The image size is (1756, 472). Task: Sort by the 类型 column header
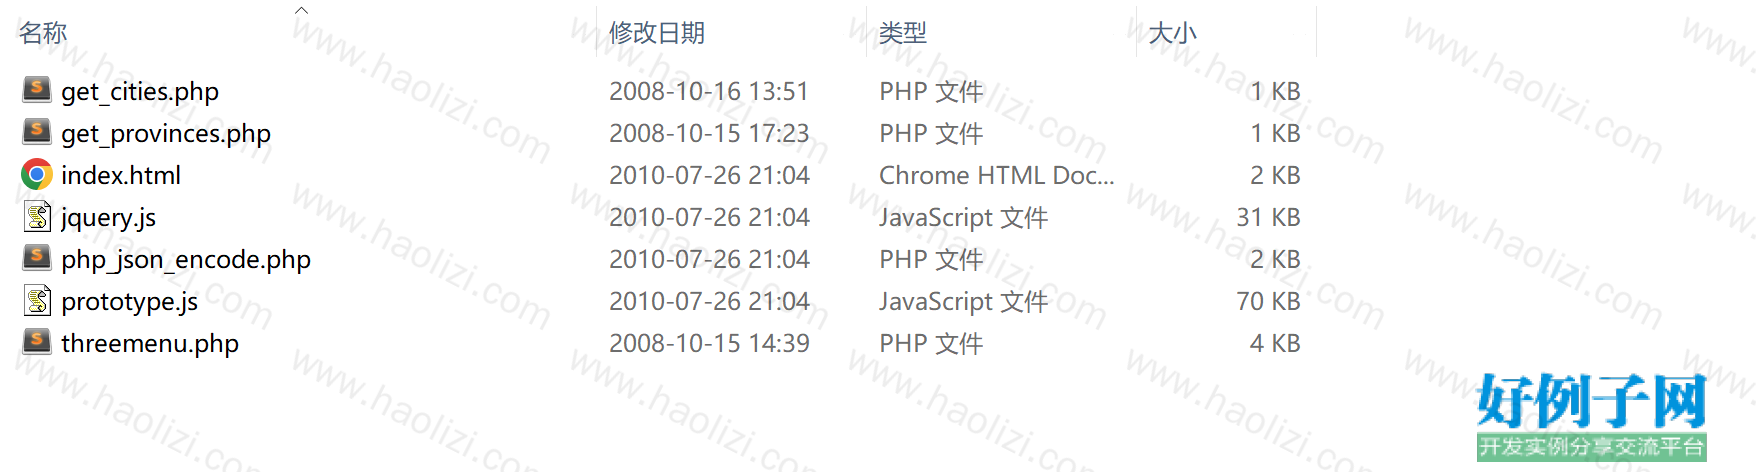903,33
